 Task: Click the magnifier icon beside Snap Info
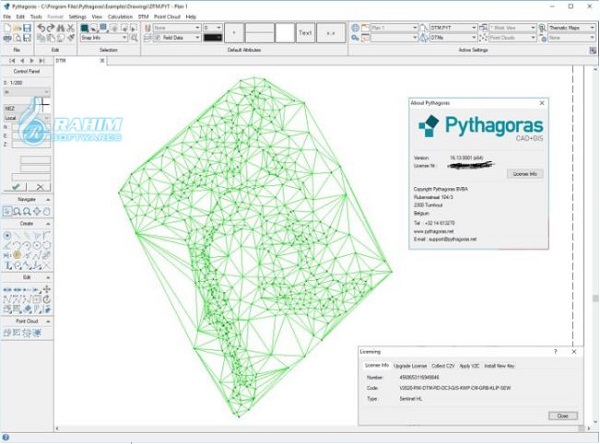pyautogui.click(x=134, y=38)
